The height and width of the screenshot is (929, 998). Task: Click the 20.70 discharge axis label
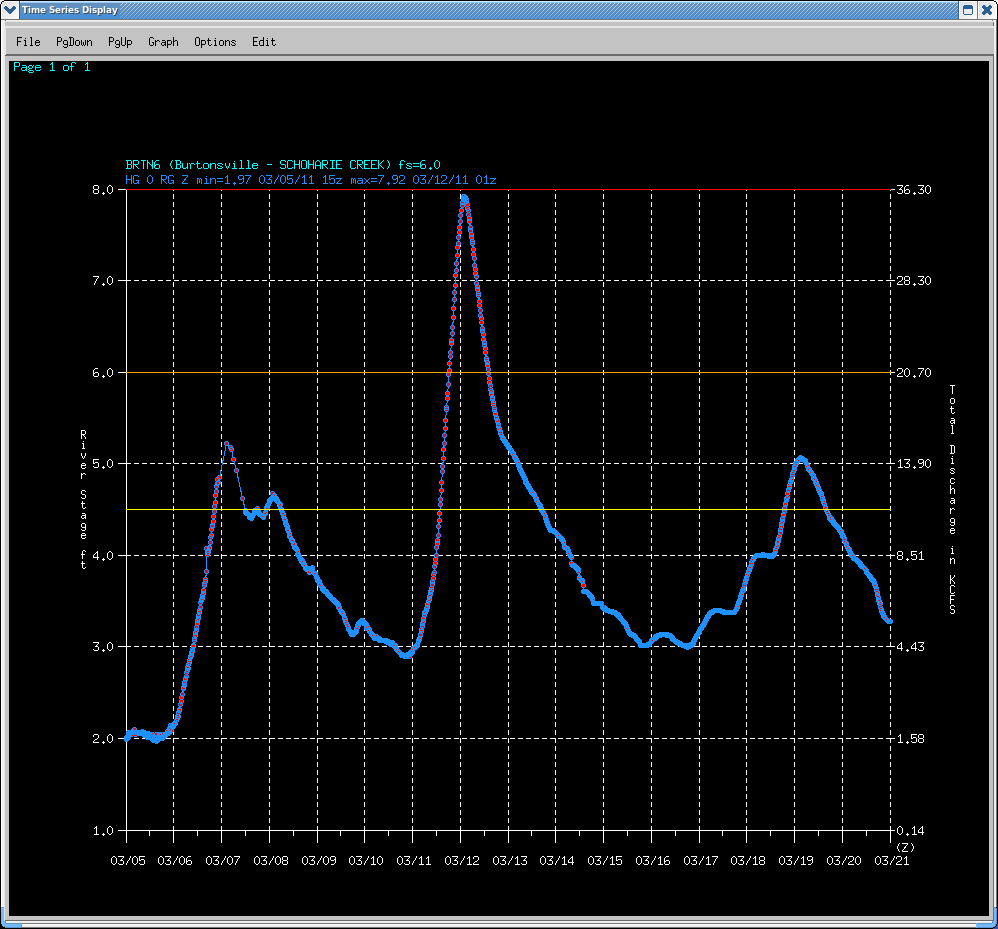(913, 373)
